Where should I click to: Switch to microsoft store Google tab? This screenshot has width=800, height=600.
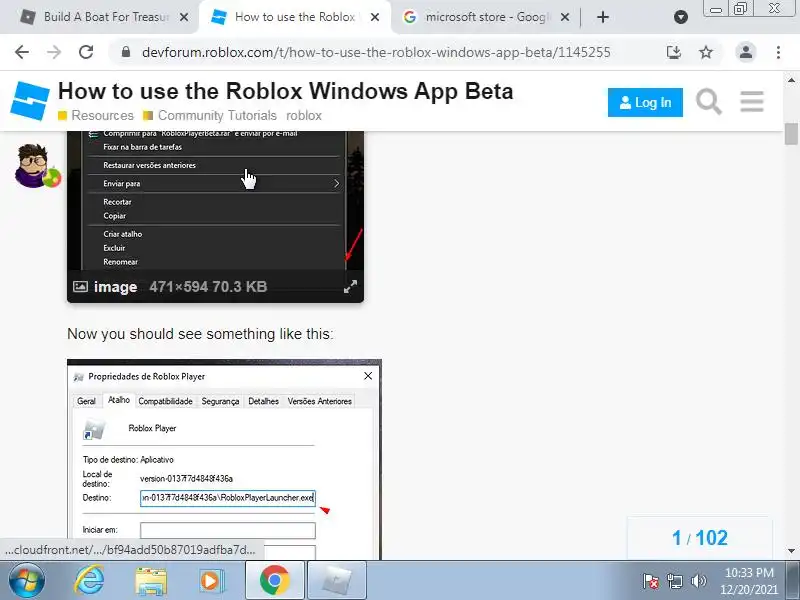point(485,17)
